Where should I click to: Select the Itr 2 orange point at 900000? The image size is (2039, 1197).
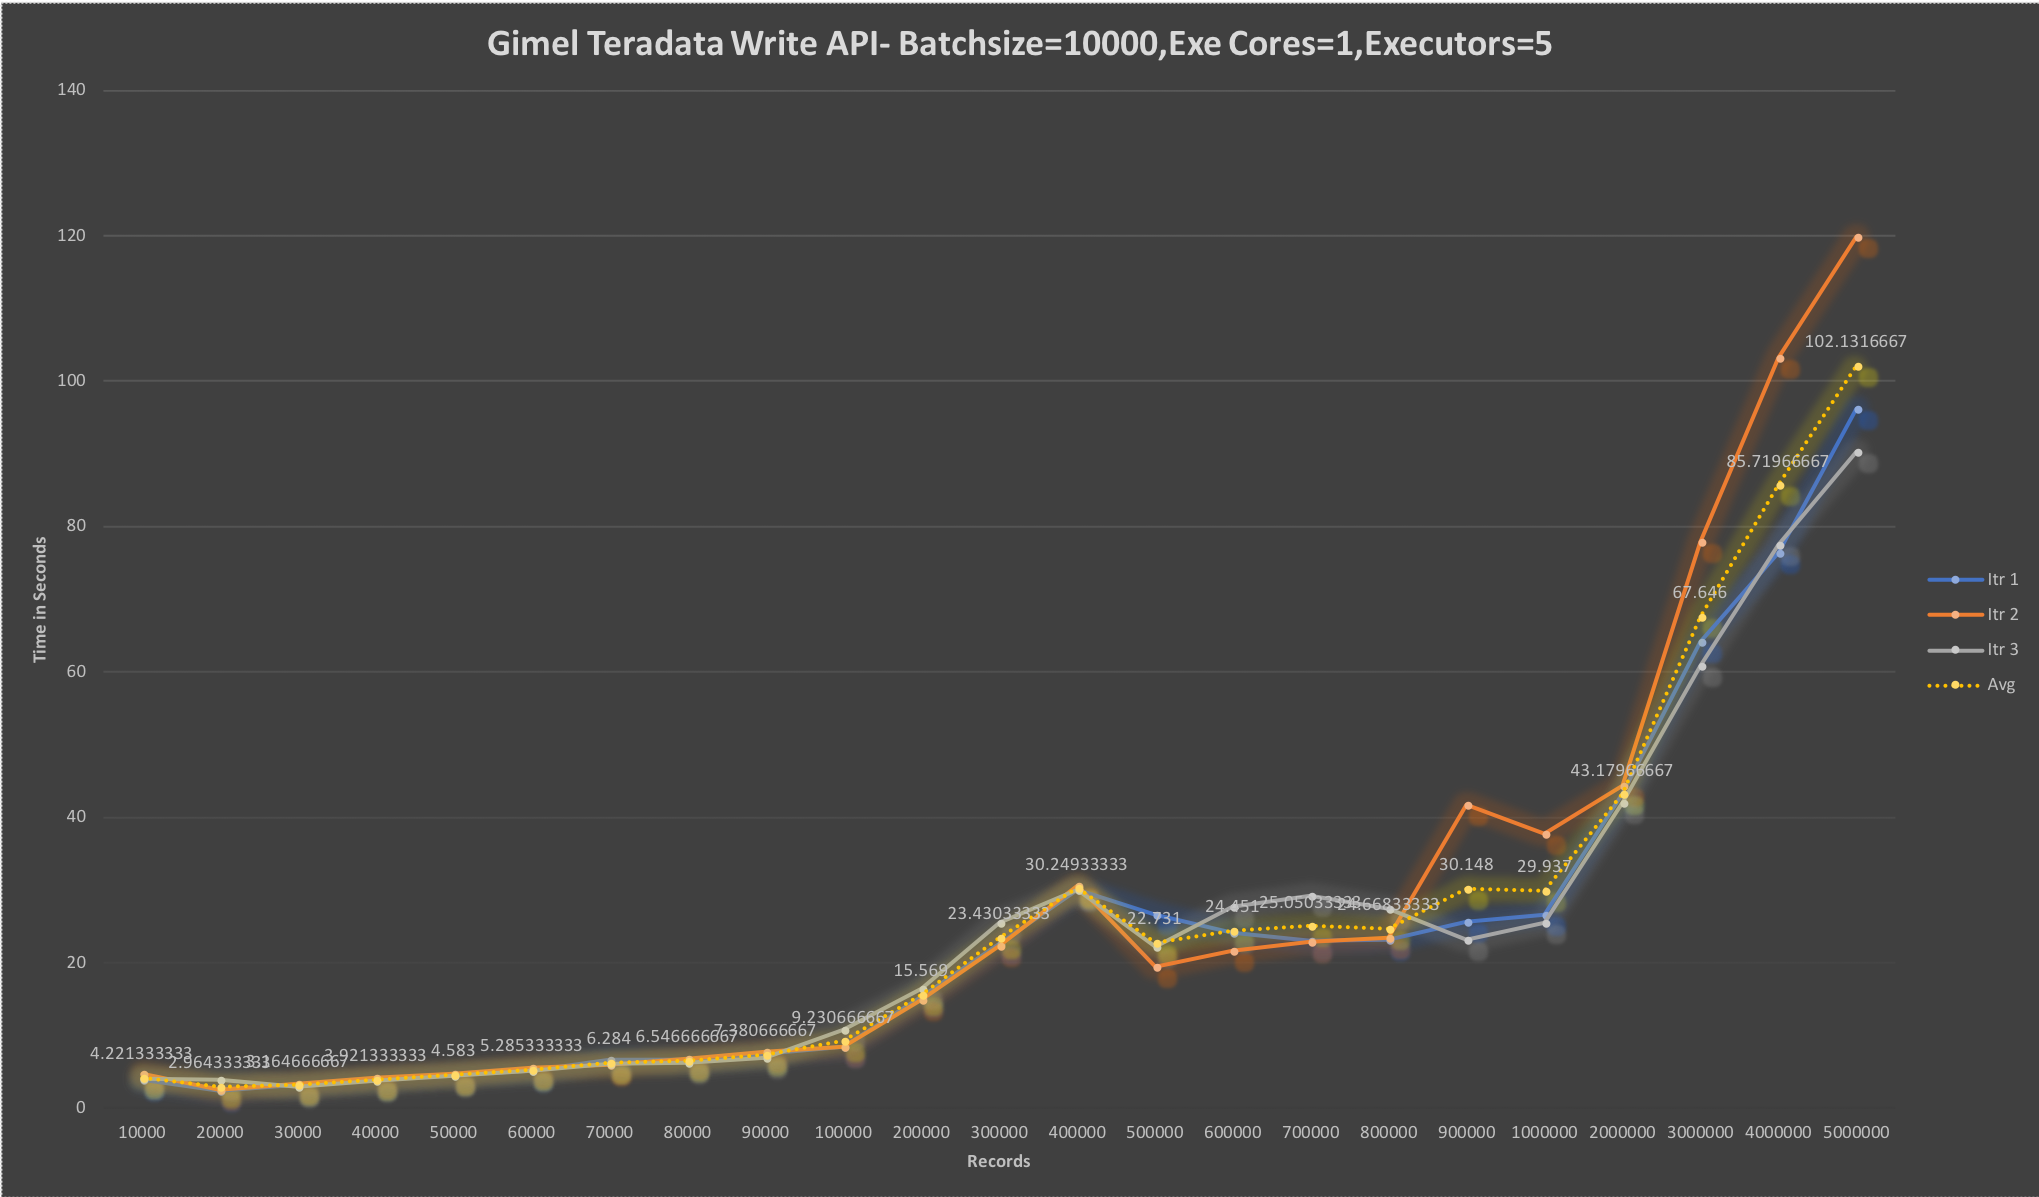tap(1467, 805)
